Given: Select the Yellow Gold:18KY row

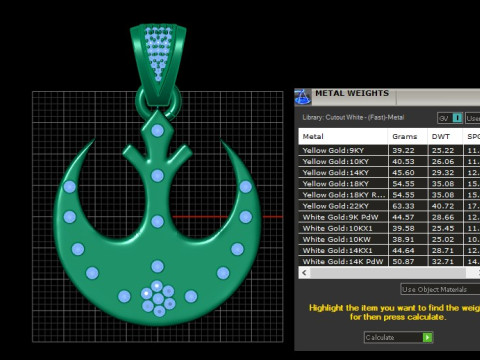Looking at the screenshot, I should (x=389, y=184).
